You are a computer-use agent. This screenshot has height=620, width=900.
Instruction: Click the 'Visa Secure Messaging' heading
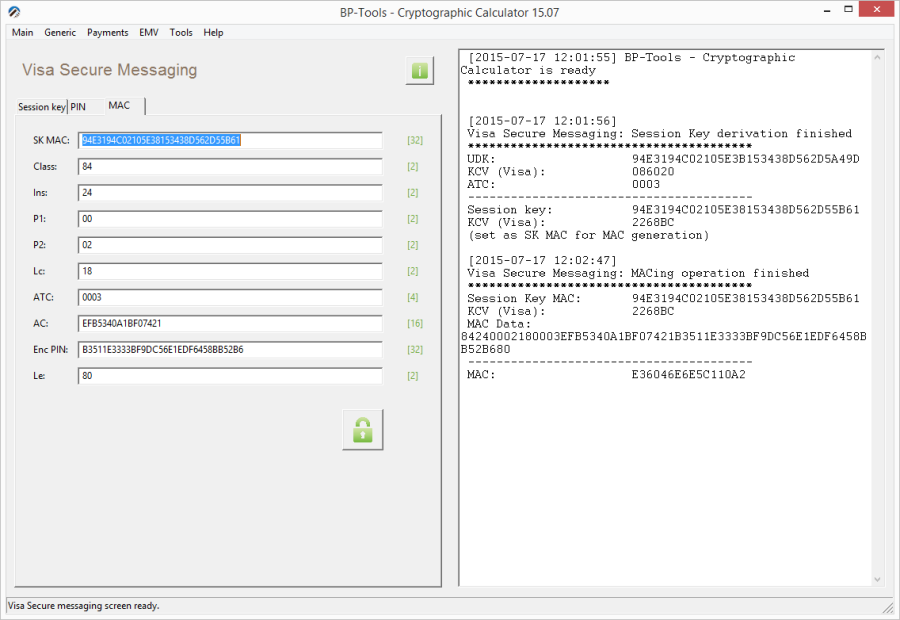110,70
